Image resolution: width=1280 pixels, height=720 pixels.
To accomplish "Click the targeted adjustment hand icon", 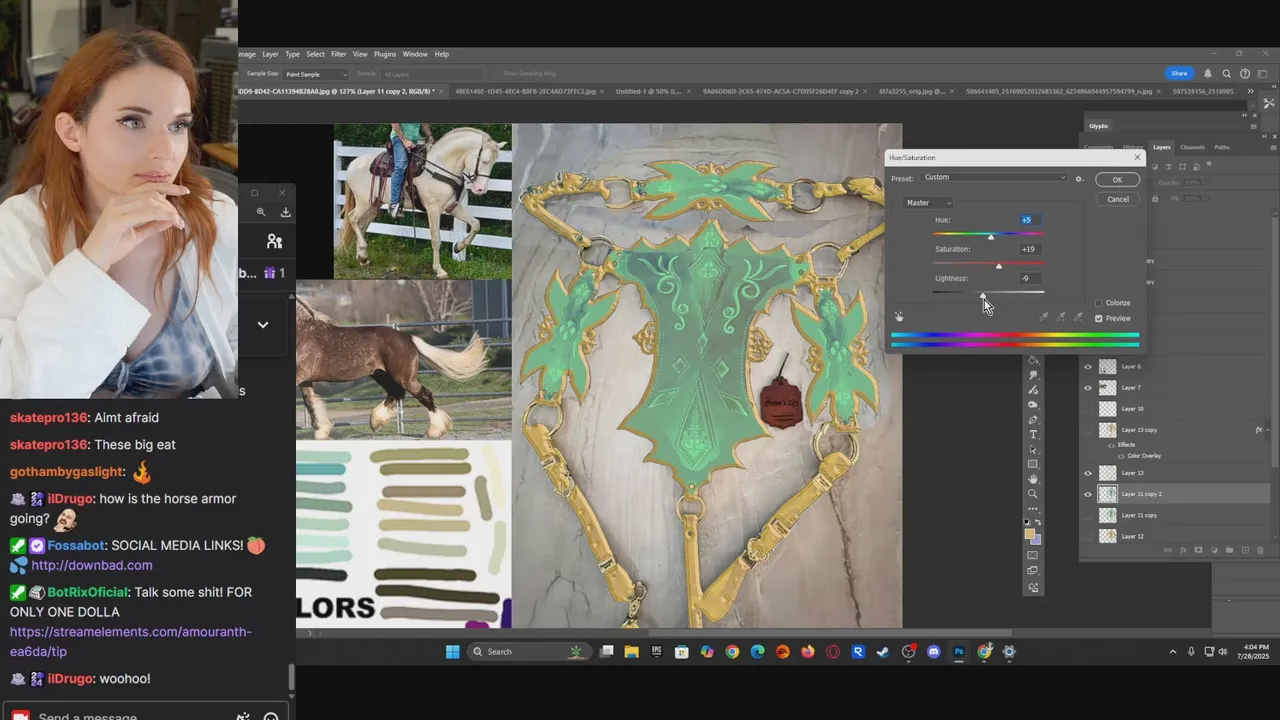I will pos(899,316).
